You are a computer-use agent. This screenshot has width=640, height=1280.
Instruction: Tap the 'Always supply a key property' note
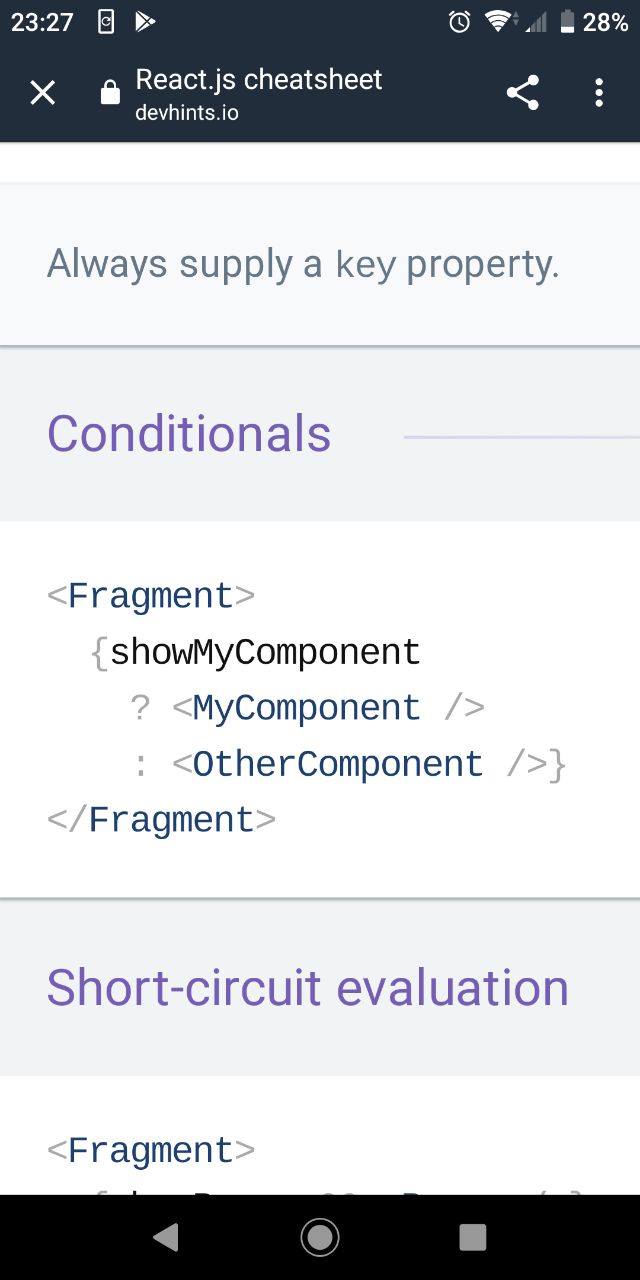(x=303, y=264)
